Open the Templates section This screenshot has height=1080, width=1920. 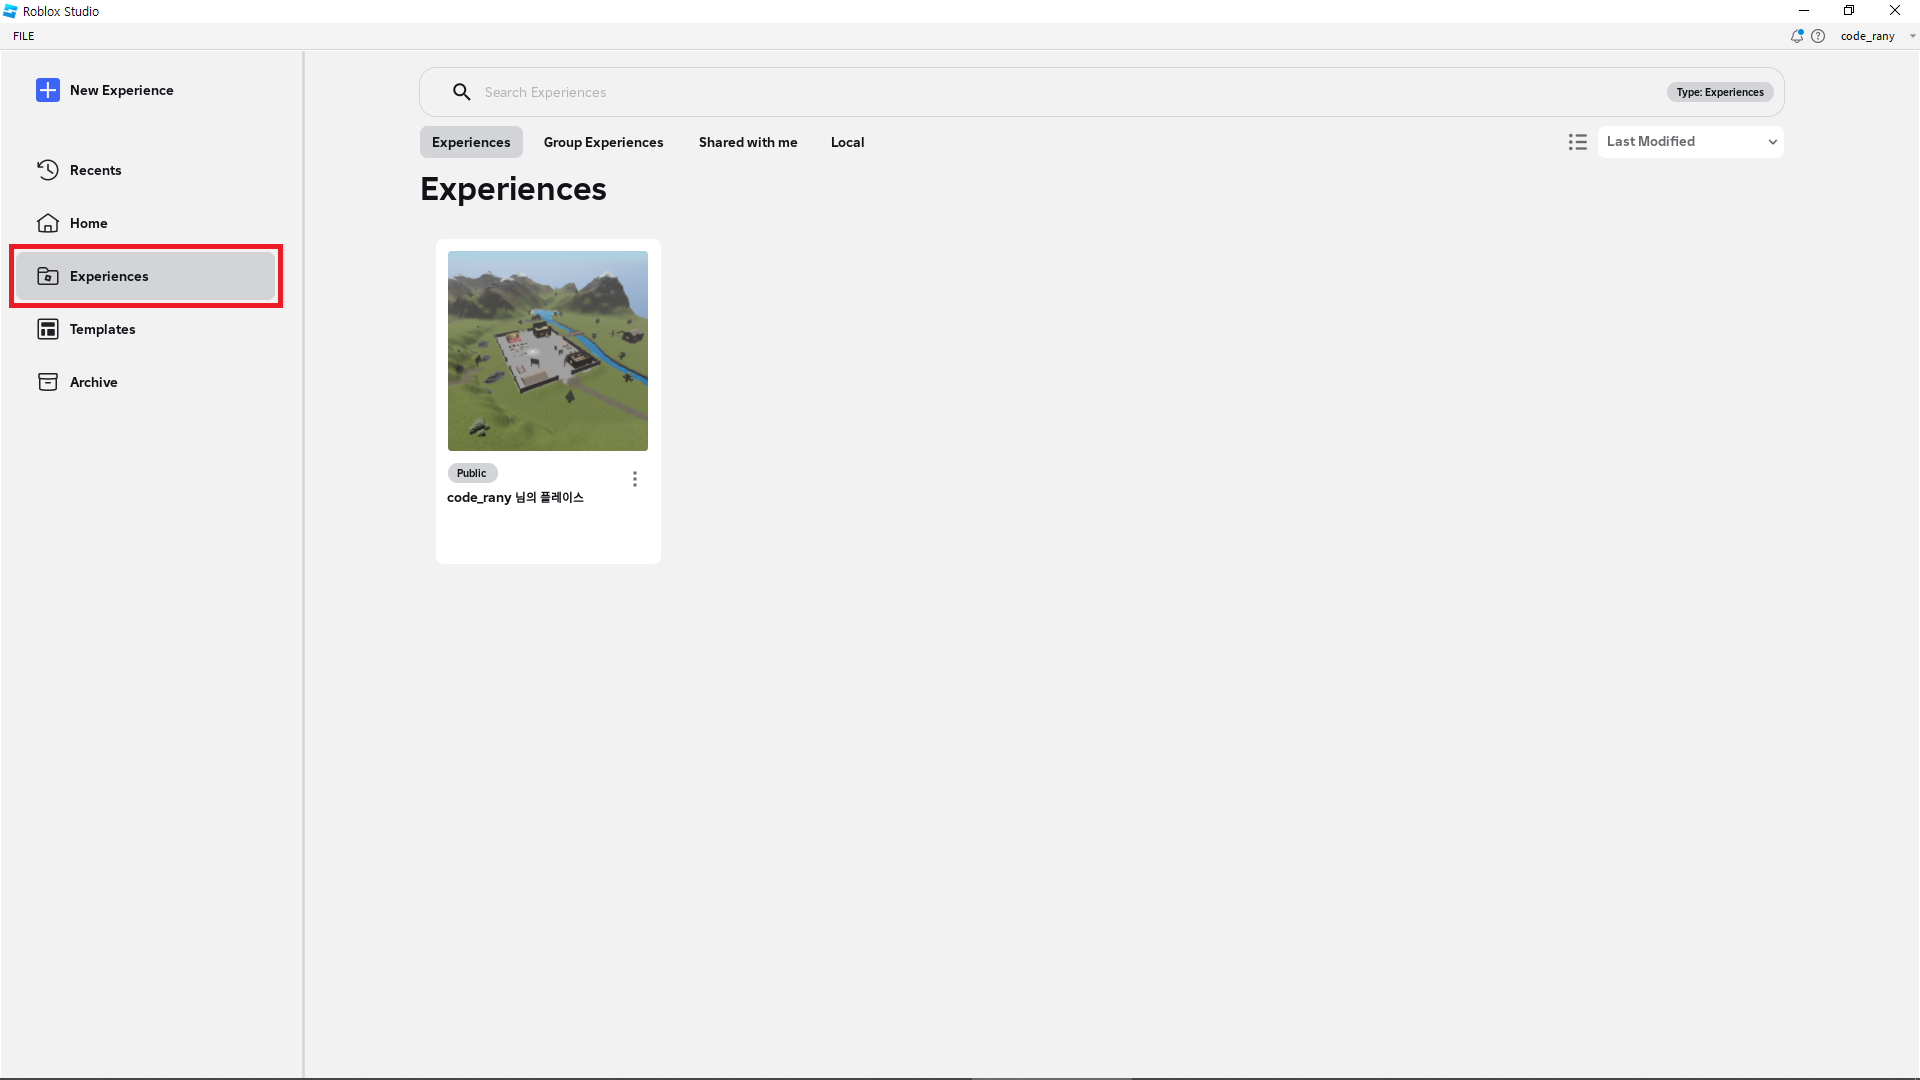click(102, 329)
